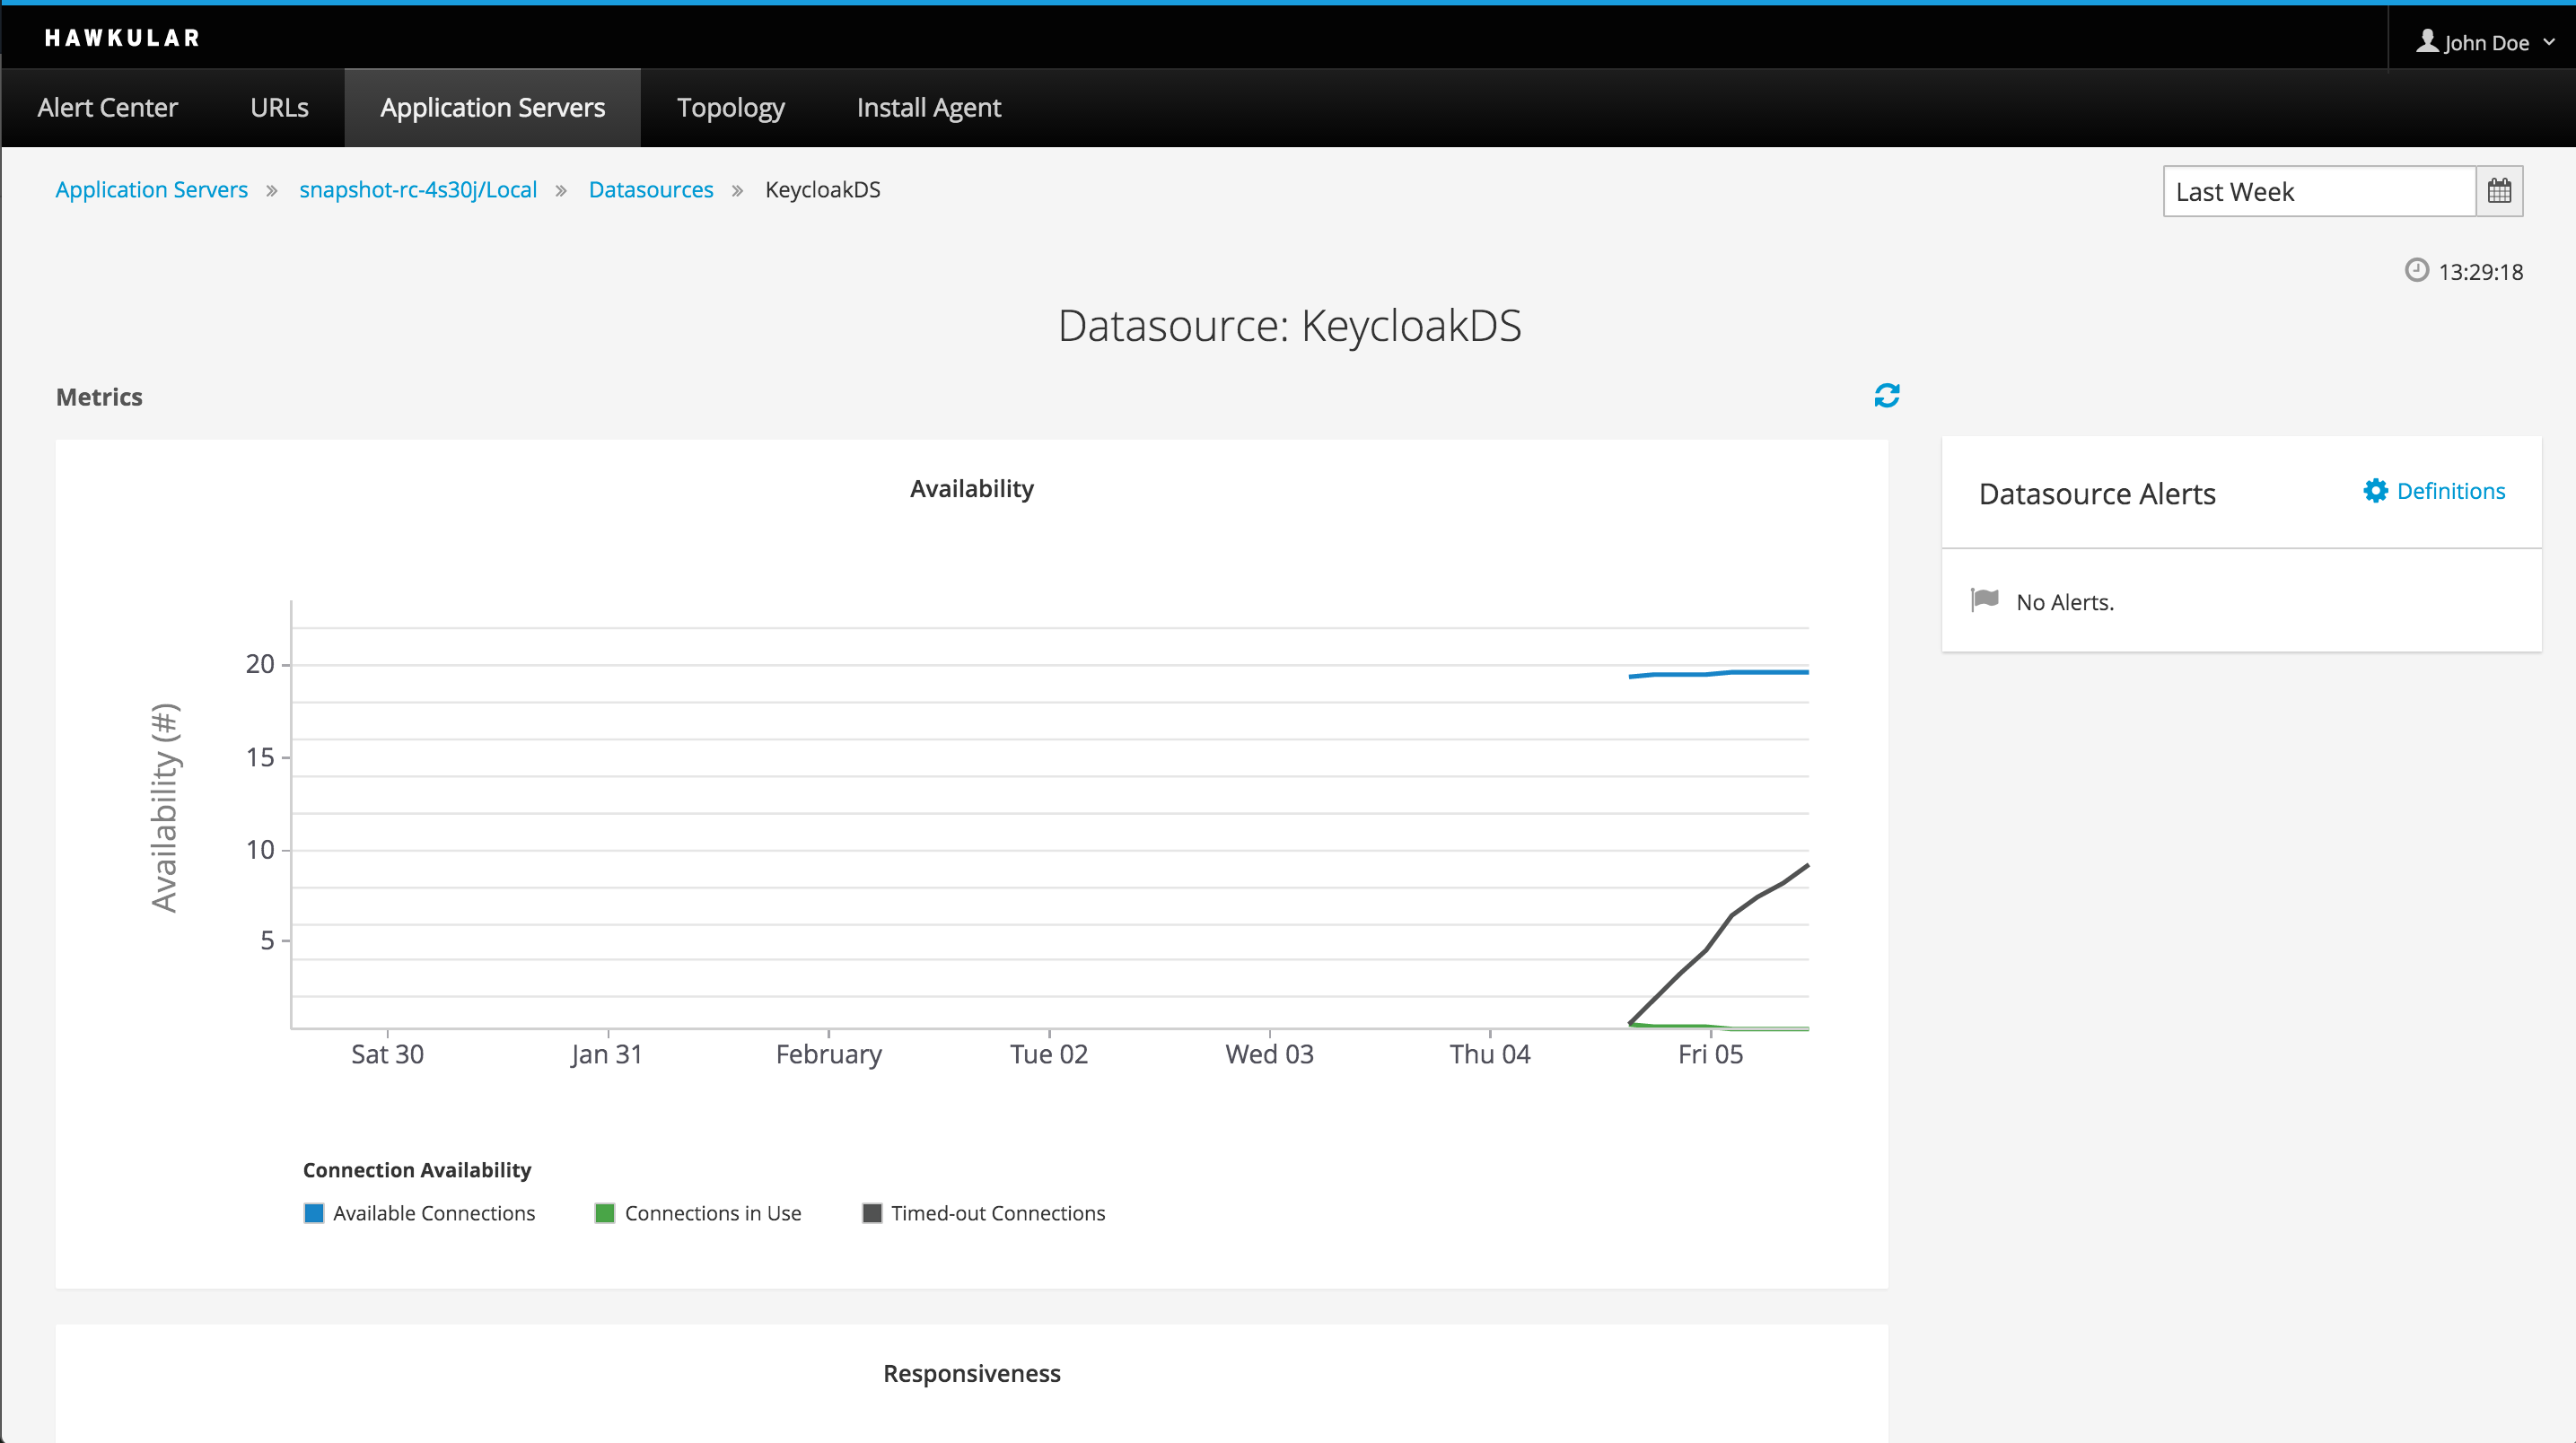This screenshot has width=2576, height=1443.
Task: Click the Definitions gear icon
Action: (2374, 491)
